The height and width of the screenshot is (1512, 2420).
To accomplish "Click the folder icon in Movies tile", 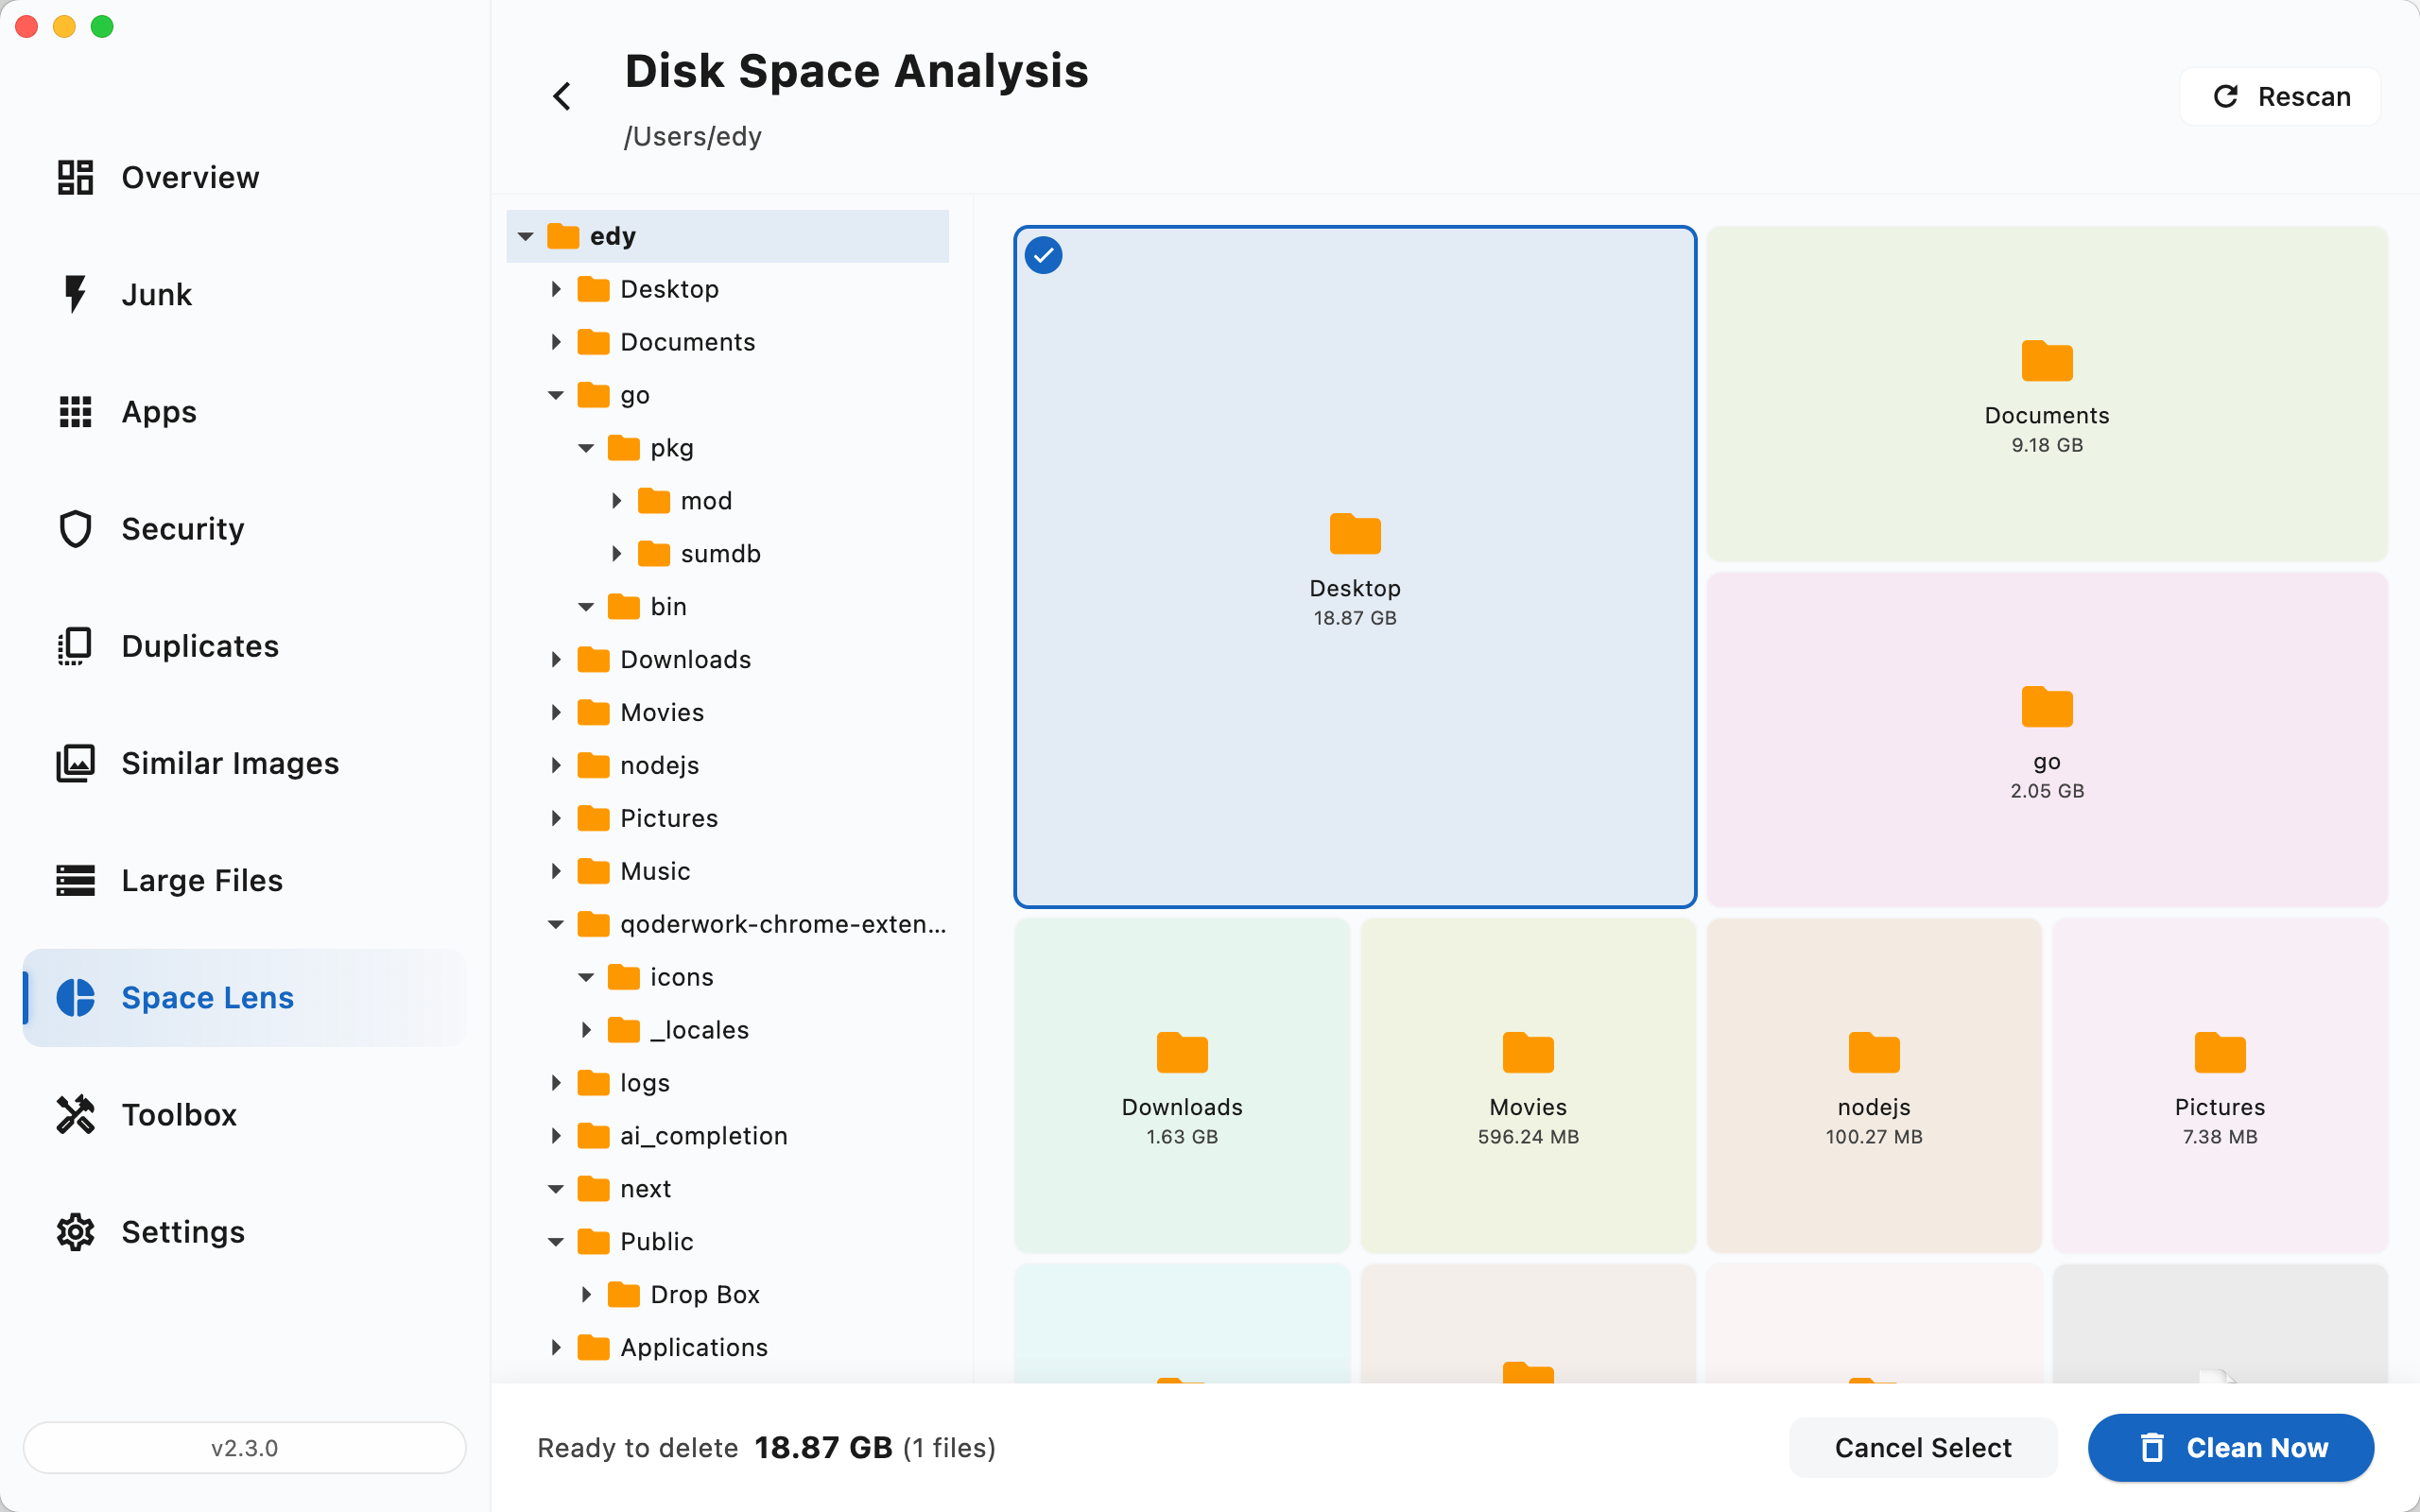I will point(1528,1052).
